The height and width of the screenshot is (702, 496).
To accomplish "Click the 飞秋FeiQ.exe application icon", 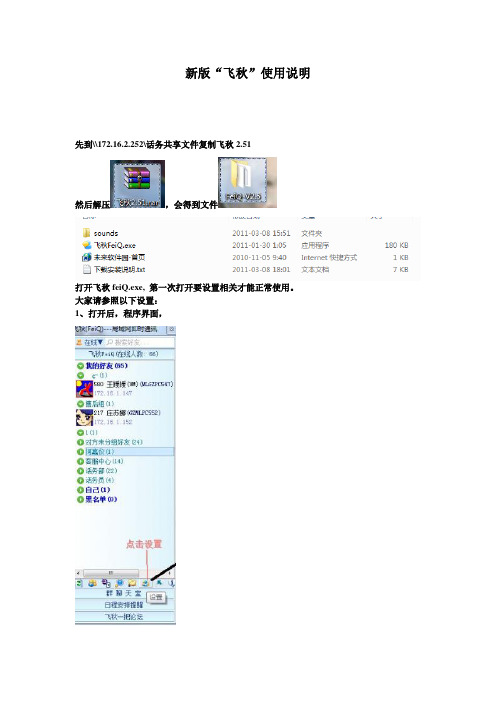I will pos(86,245).
